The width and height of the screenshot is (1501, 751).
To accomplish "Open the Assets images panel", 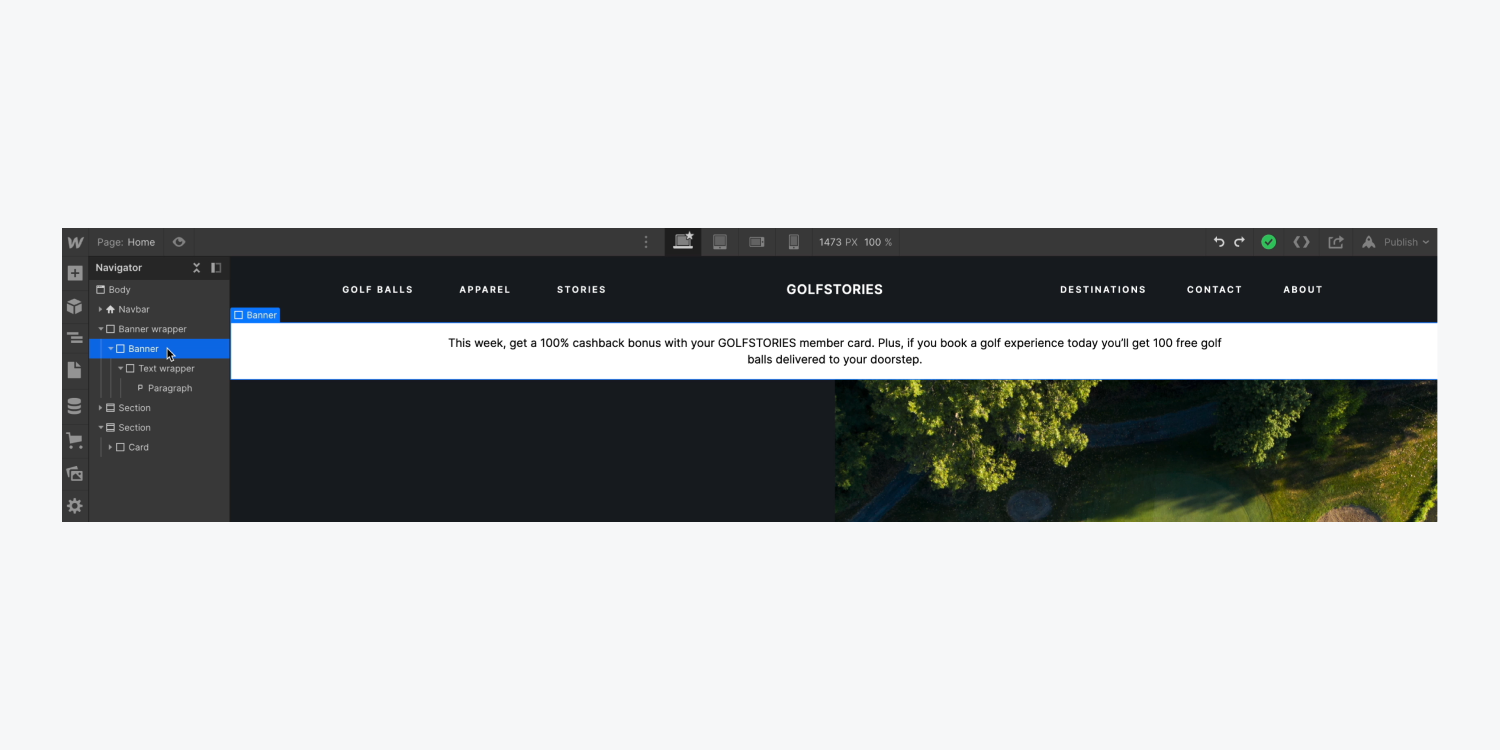I will (75, 473).
